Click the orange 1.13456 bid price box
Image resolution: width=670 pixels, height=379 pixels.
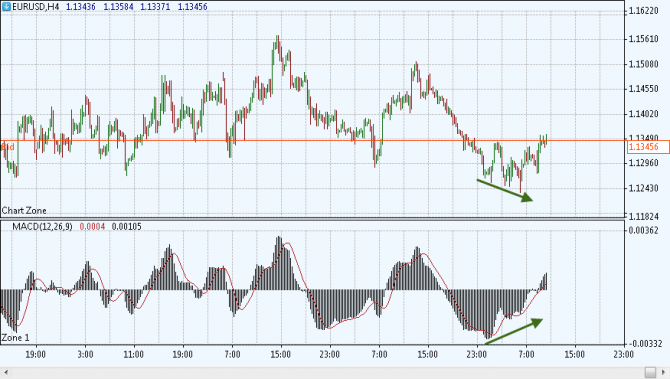click(x=648, y=147)
